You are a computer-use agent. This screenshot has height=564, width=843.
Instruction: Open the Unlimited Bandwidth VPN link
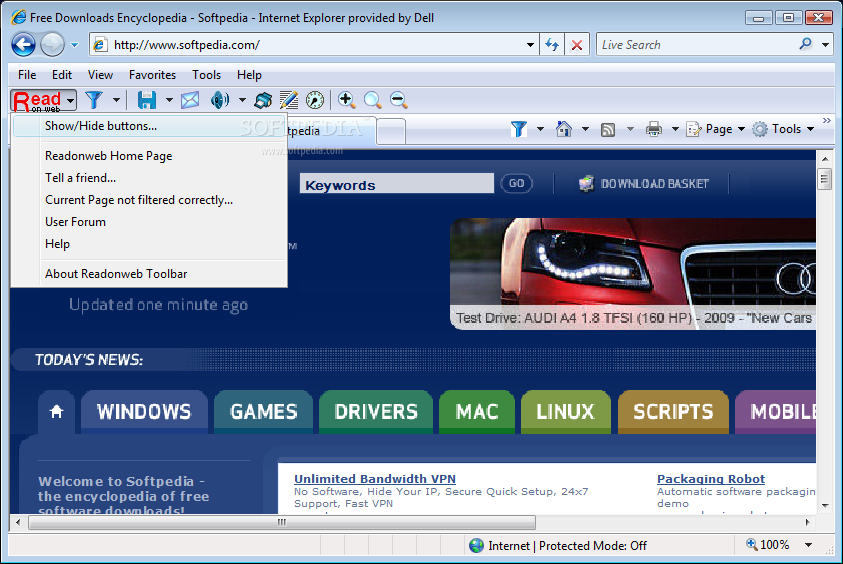[375, 479]
